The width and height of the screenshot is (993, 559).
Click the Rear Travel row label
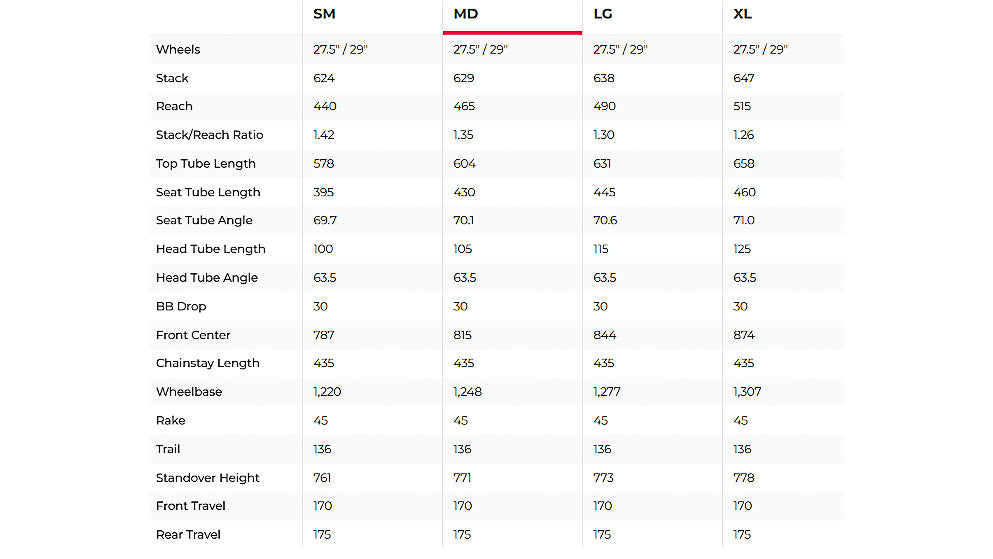point(189,535)
